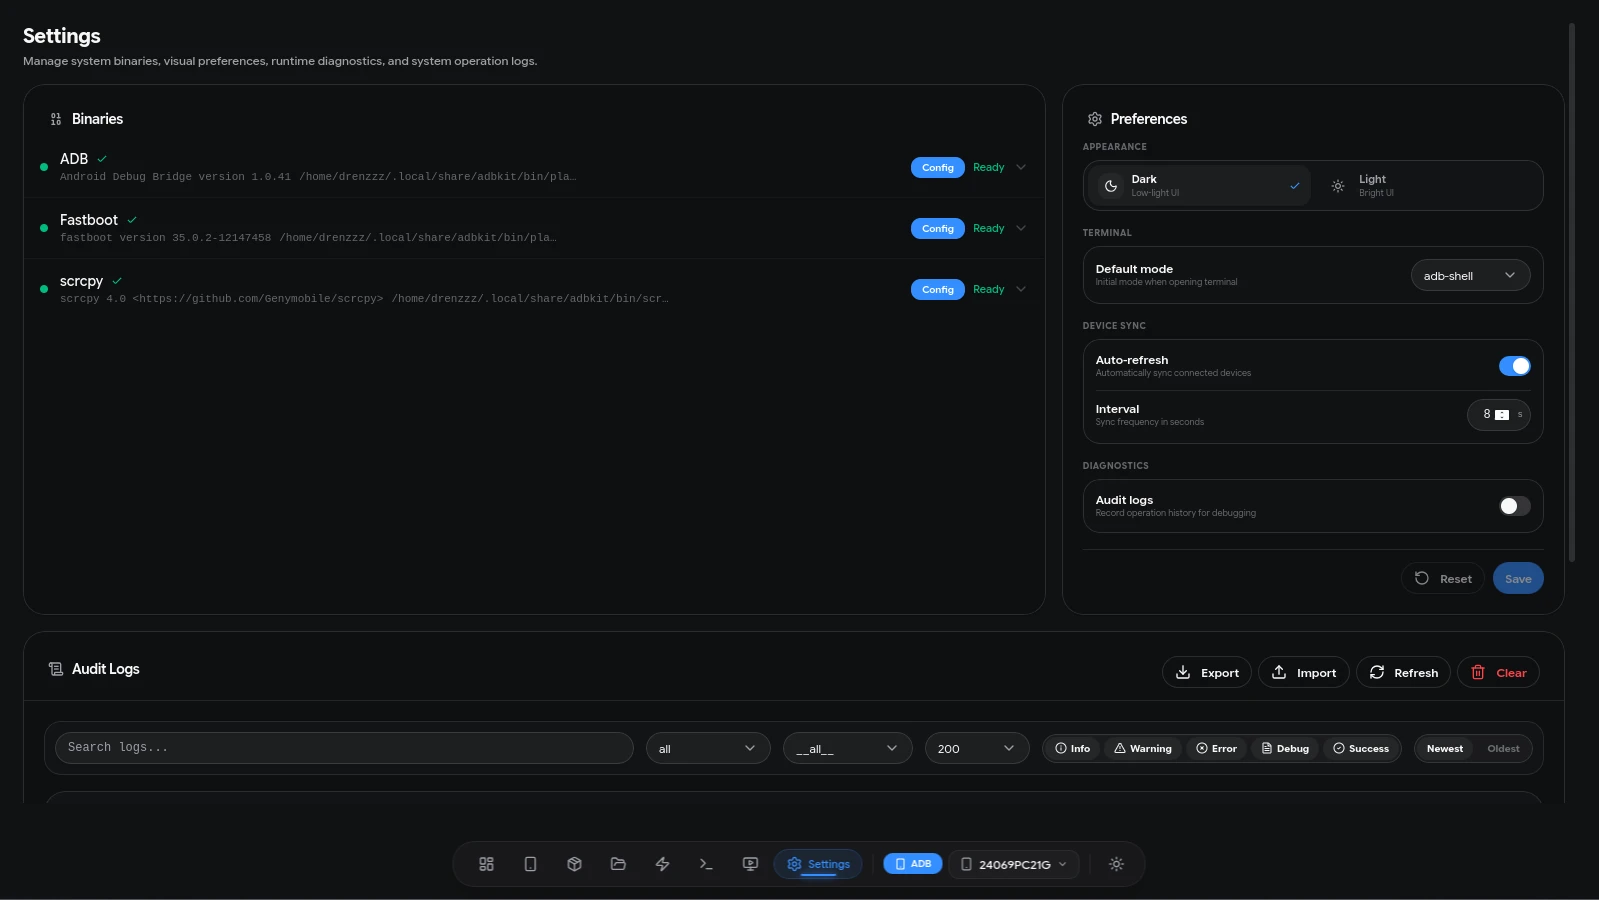The image size is (1599, 900).
Task: Toggle the Debug level filter
Action: coord(1285,749)
